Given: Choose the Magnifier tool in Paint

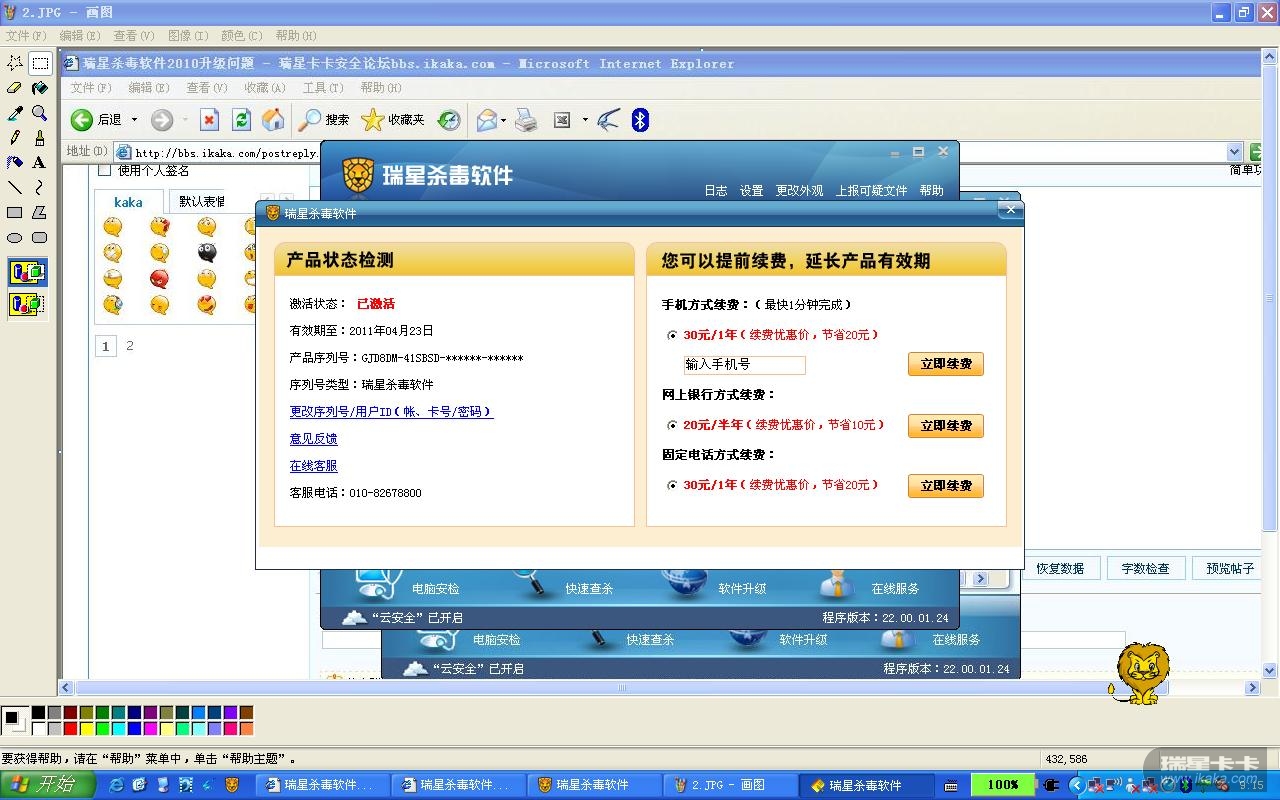Looking at the screenshot, I should click(x=40, y=113).
